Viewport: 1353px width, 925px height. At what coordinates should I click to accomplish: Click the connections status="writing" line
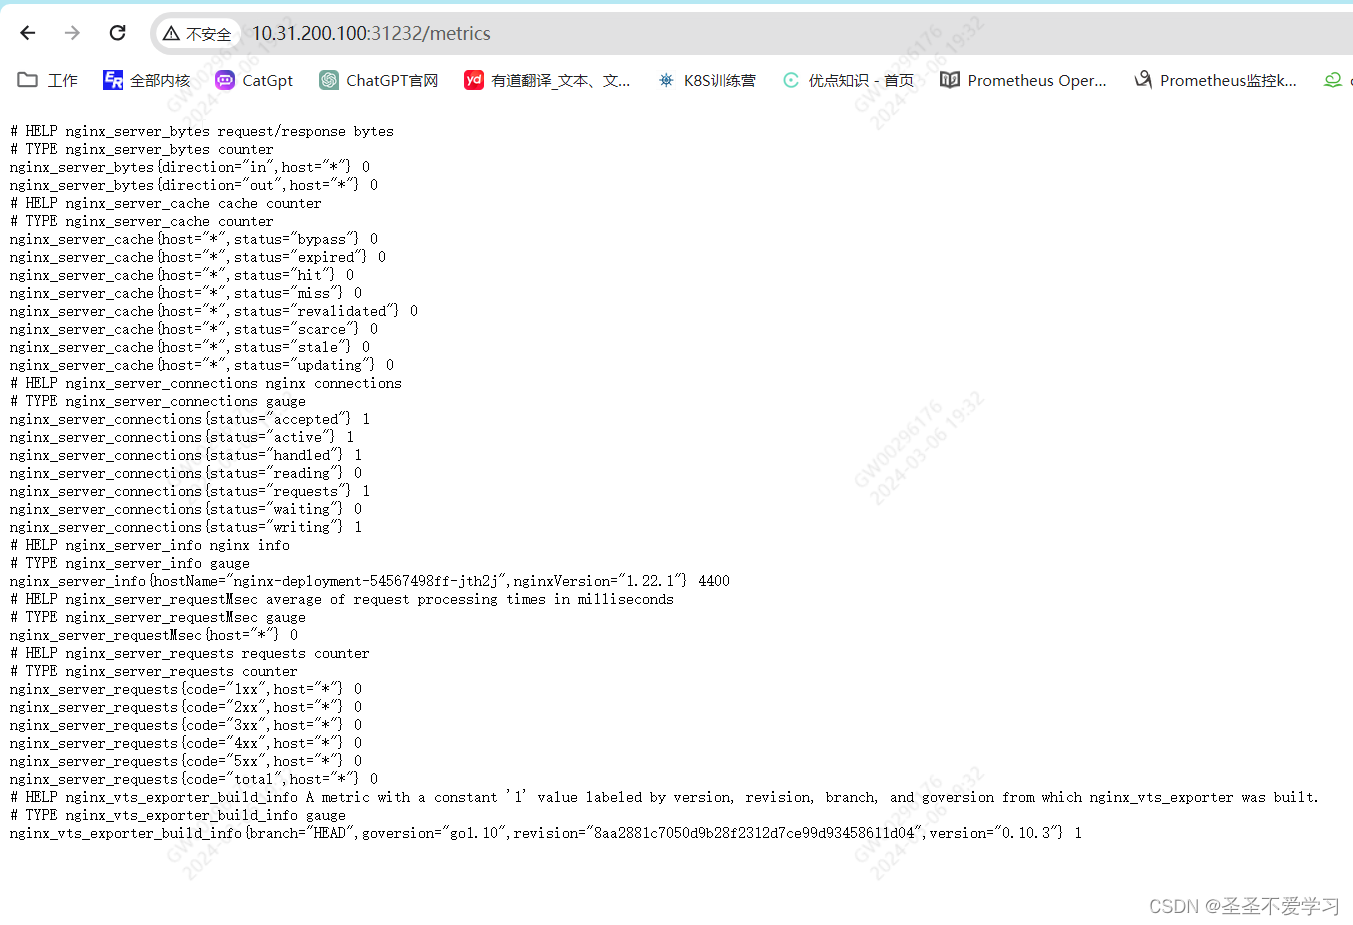(186, 527)
